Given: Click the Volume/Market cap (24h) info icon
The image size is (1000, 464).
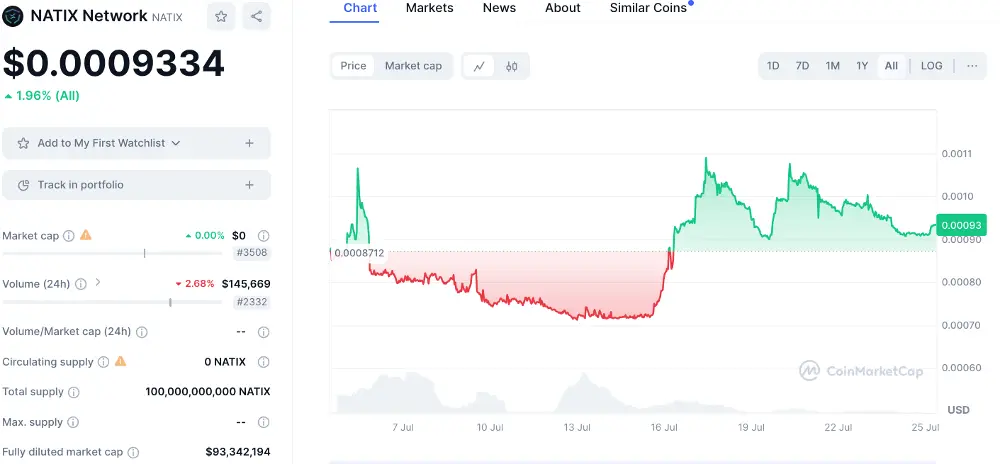Looking at the screenshot, I should click(x=142, y=332).
